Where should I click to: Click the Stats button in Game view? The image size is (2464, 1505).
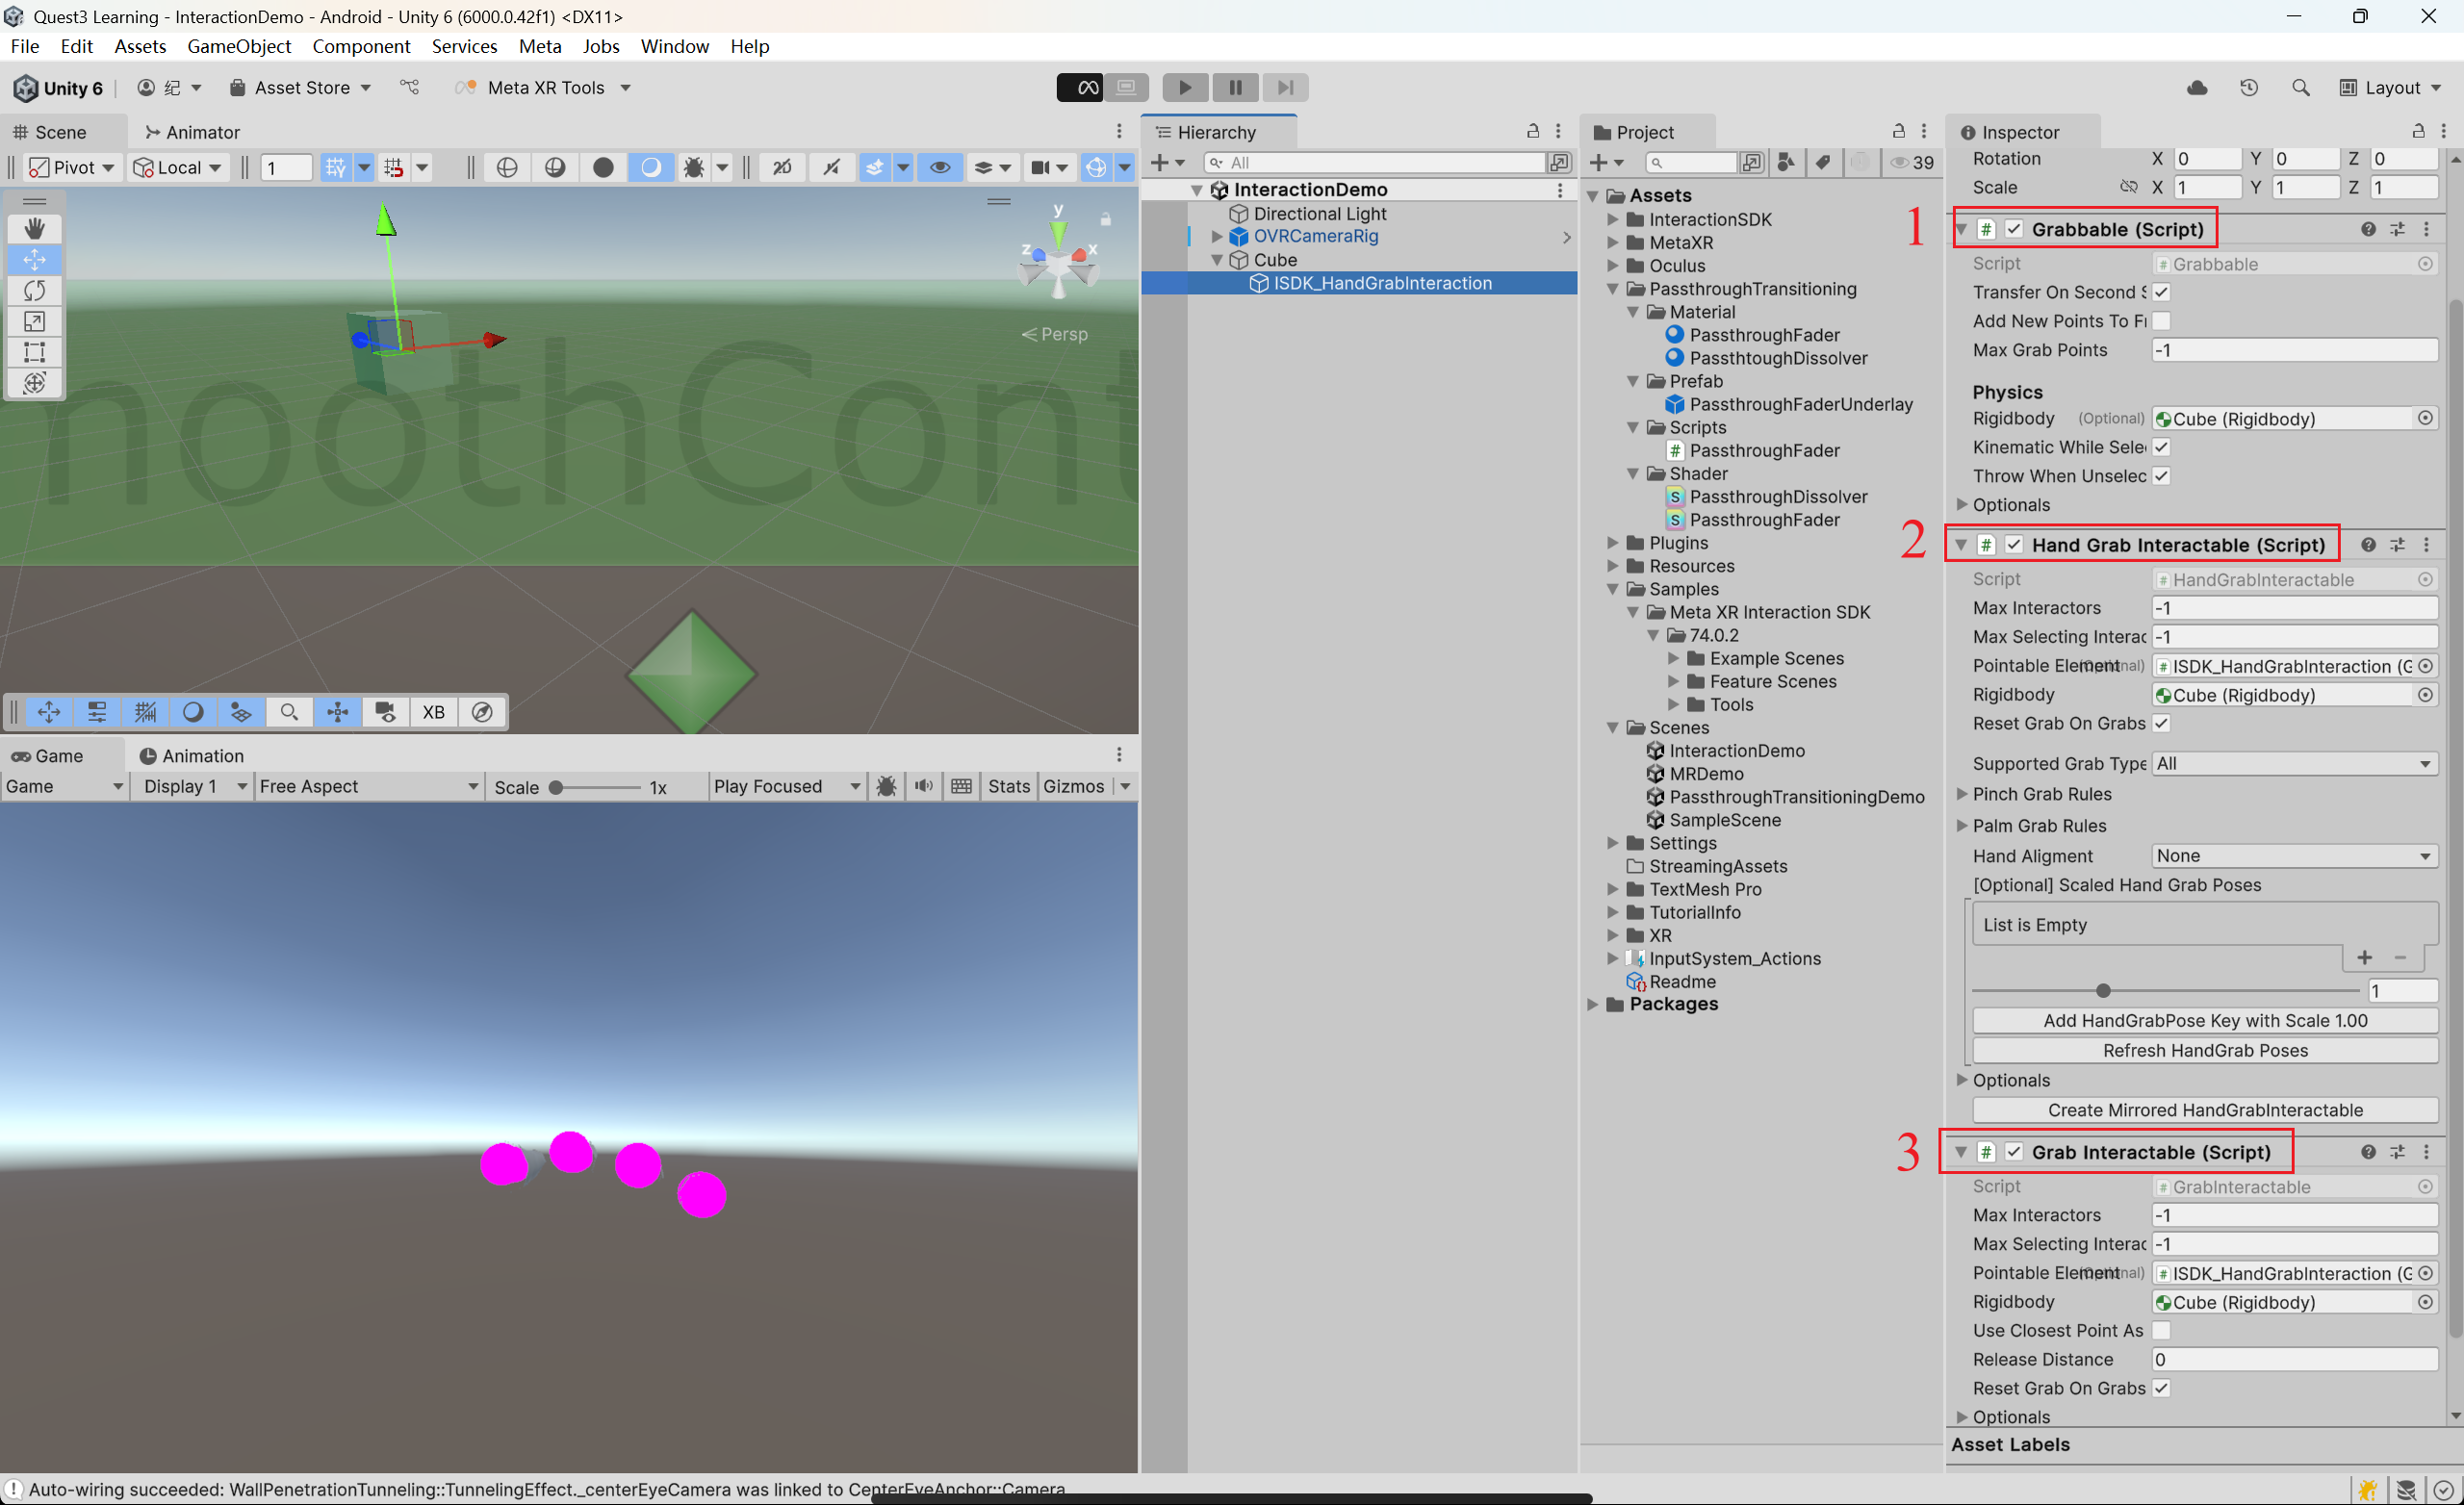[1009, 786]
